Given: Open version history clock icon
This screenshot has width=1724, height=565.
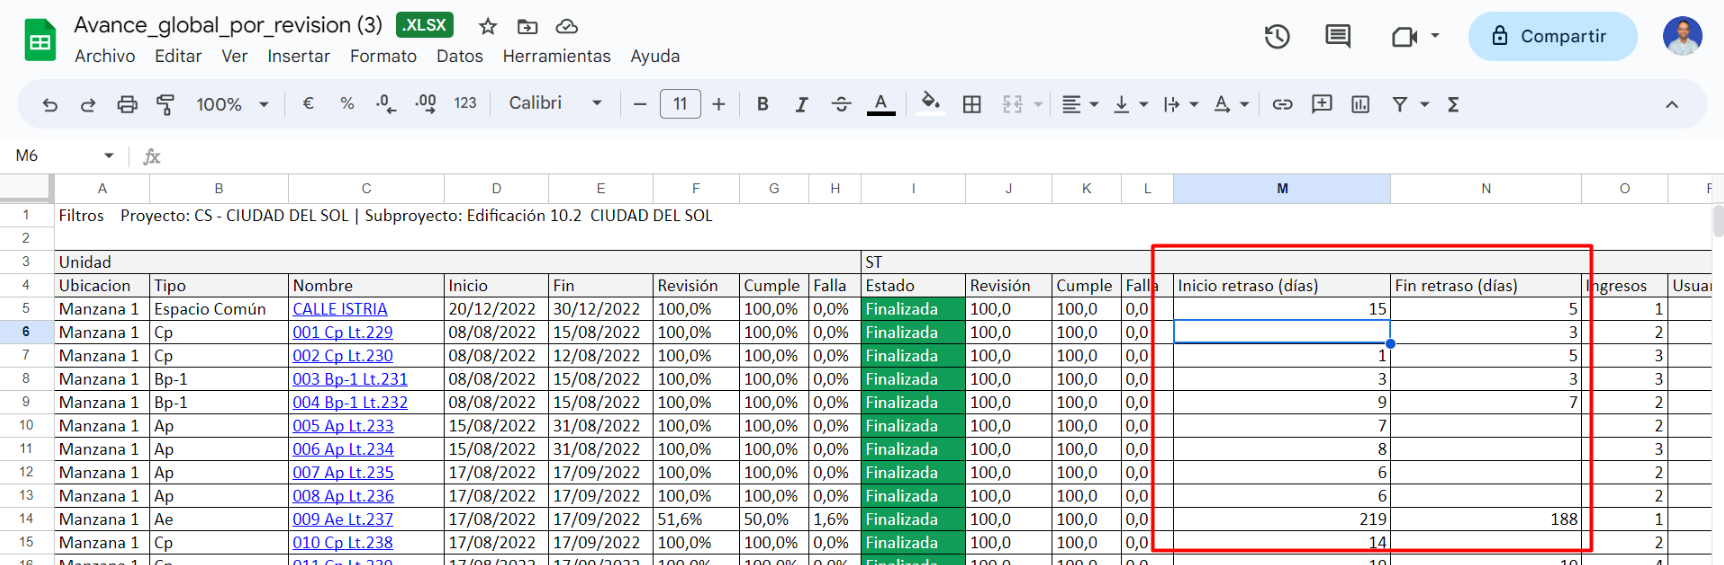Looking at the screenshot, I should point(1277,37).
